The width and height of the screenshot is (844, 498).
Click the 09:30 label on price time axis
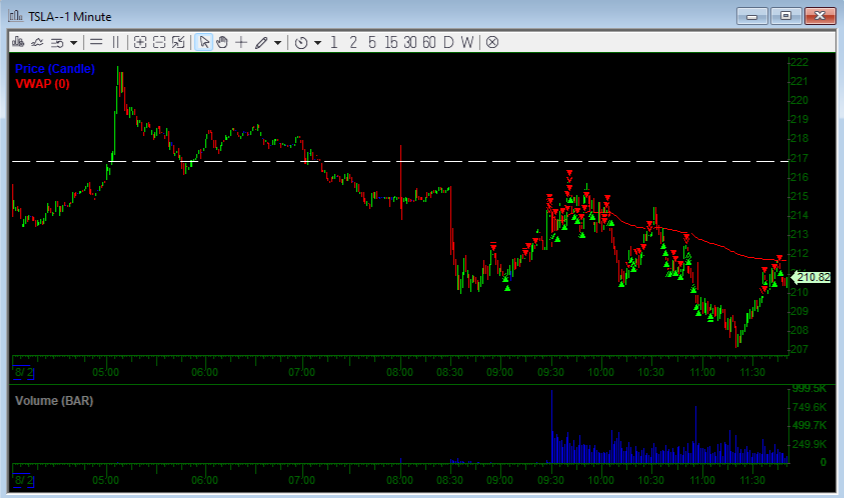pyautogui.click(x=550, y=372)
